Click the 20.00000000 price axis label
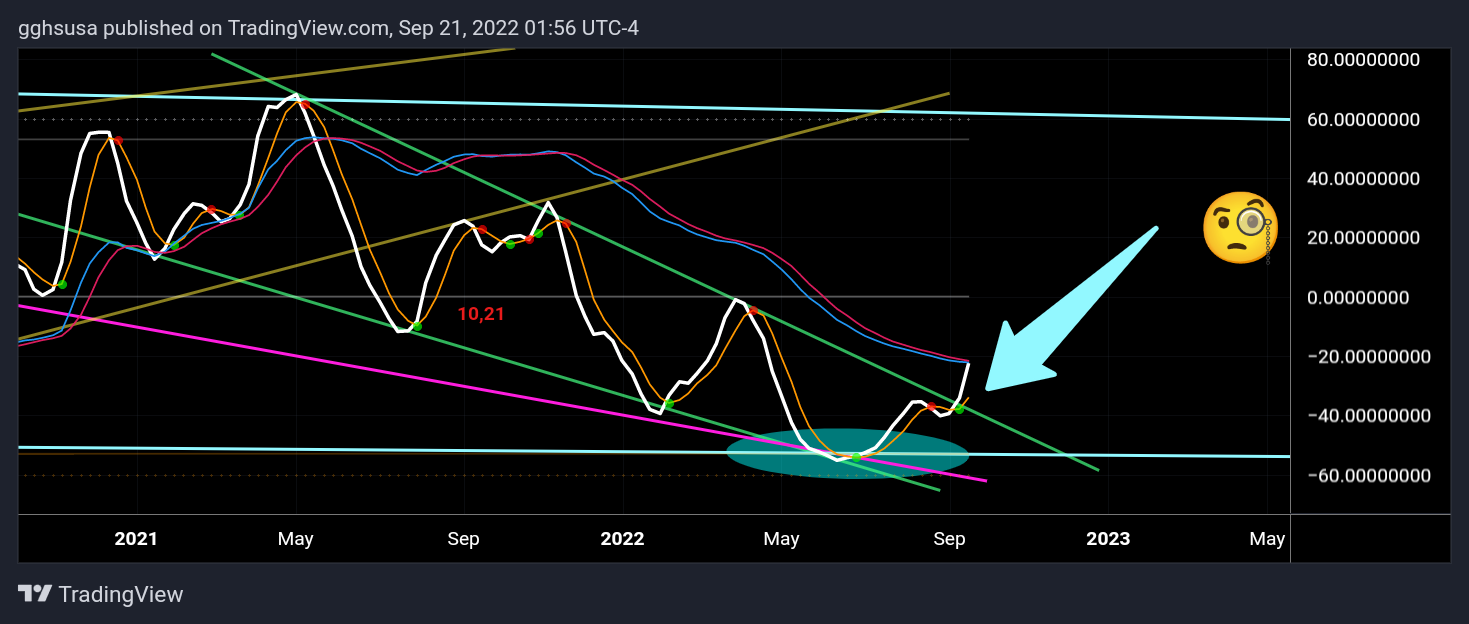1469x624 pixels. [x=1364, y=238]
